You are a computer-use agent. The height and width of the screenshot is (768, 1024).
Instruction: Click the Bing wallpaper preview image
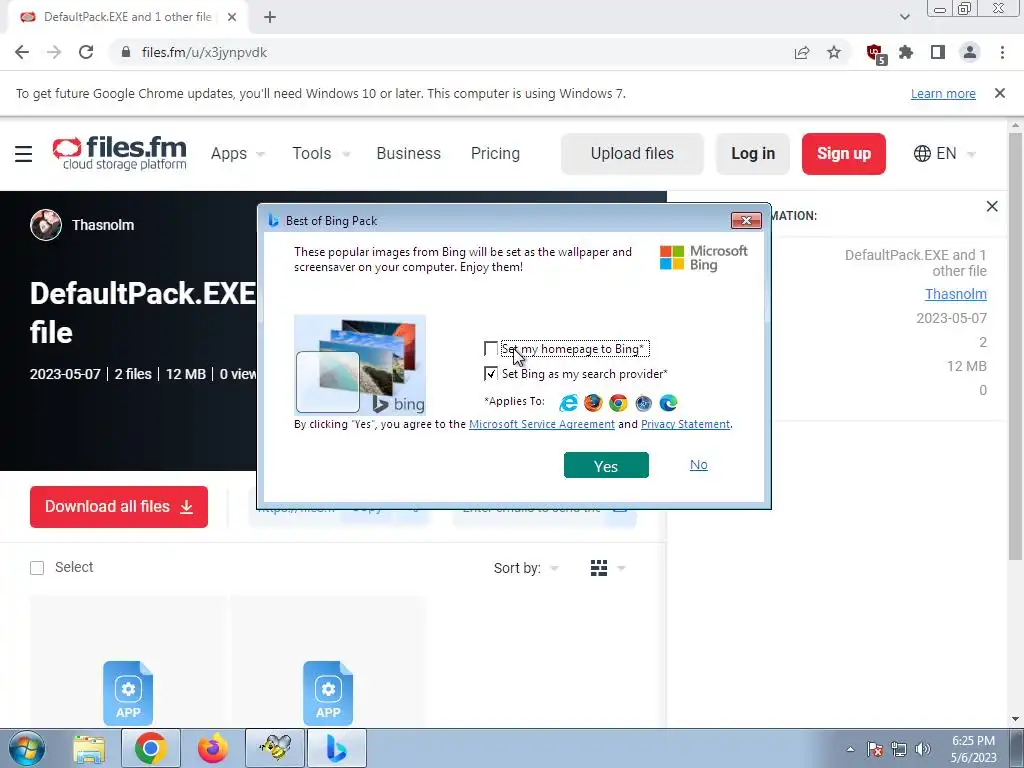tap(360, 365)
